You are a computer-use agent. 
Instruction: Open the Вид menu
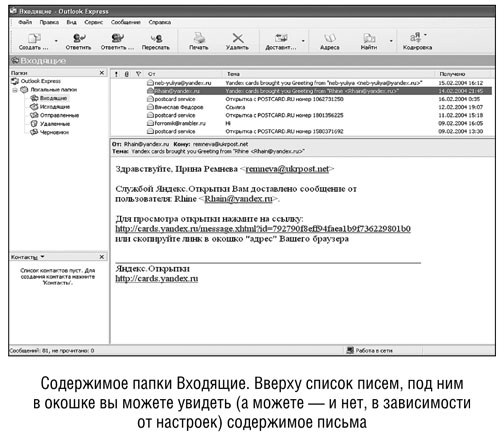pyautogui.click(x=71, y=22)
